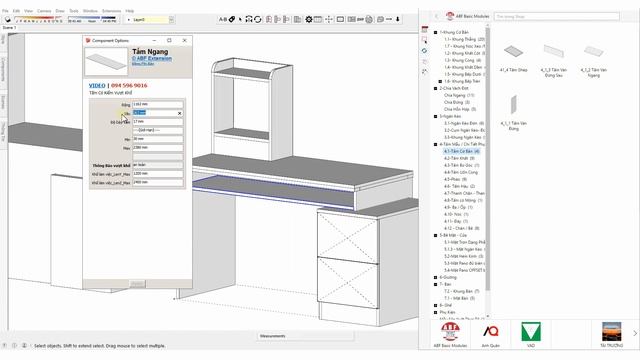
Task: Click the Scene 1 tab
Action: pyautogui.click(x=9, y=28)
